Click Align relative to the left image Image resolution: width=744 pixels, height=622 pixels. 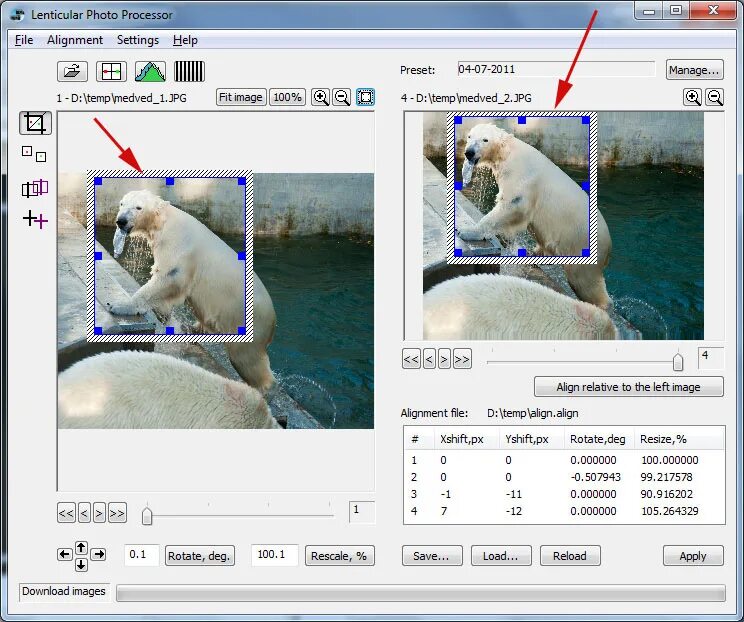coord(629,387)
